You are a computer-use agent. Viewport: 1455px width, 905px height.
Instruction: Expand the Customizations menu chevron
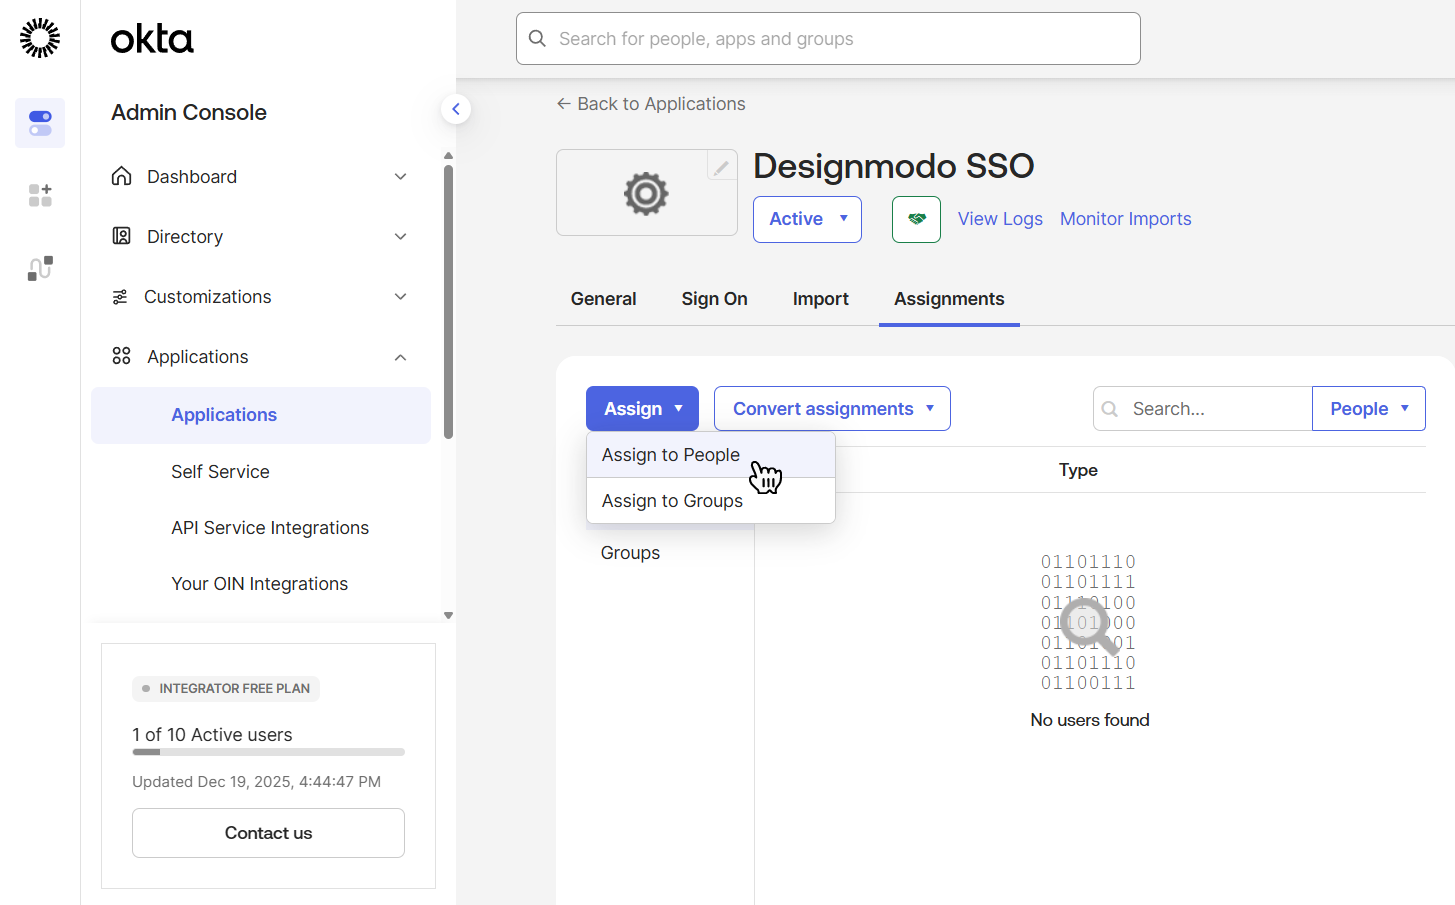(400, 297)
